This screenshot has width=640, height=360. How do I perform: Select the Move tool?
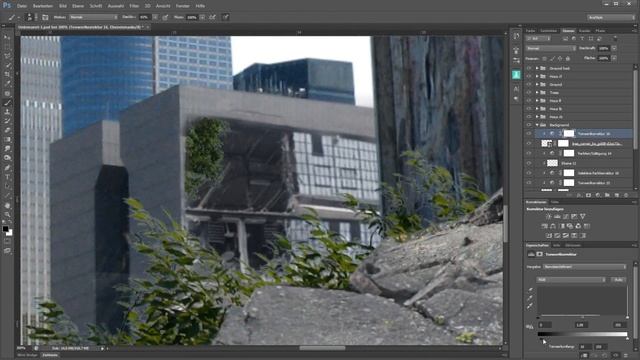(7, 37)
